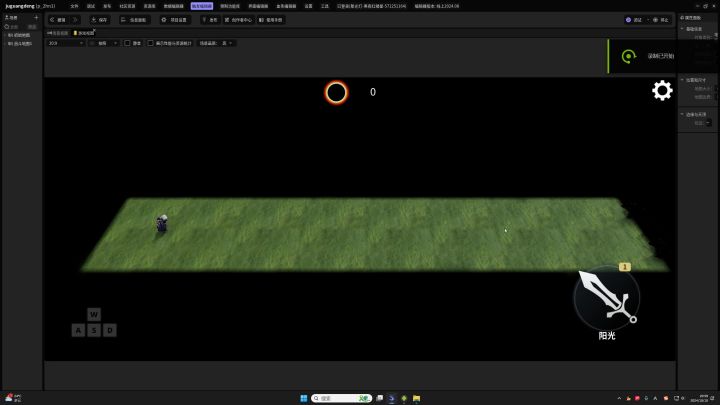The height and width of the screenshot is (405, 720).
Task: Click the W movement key on screen
Action: (94, 315)
